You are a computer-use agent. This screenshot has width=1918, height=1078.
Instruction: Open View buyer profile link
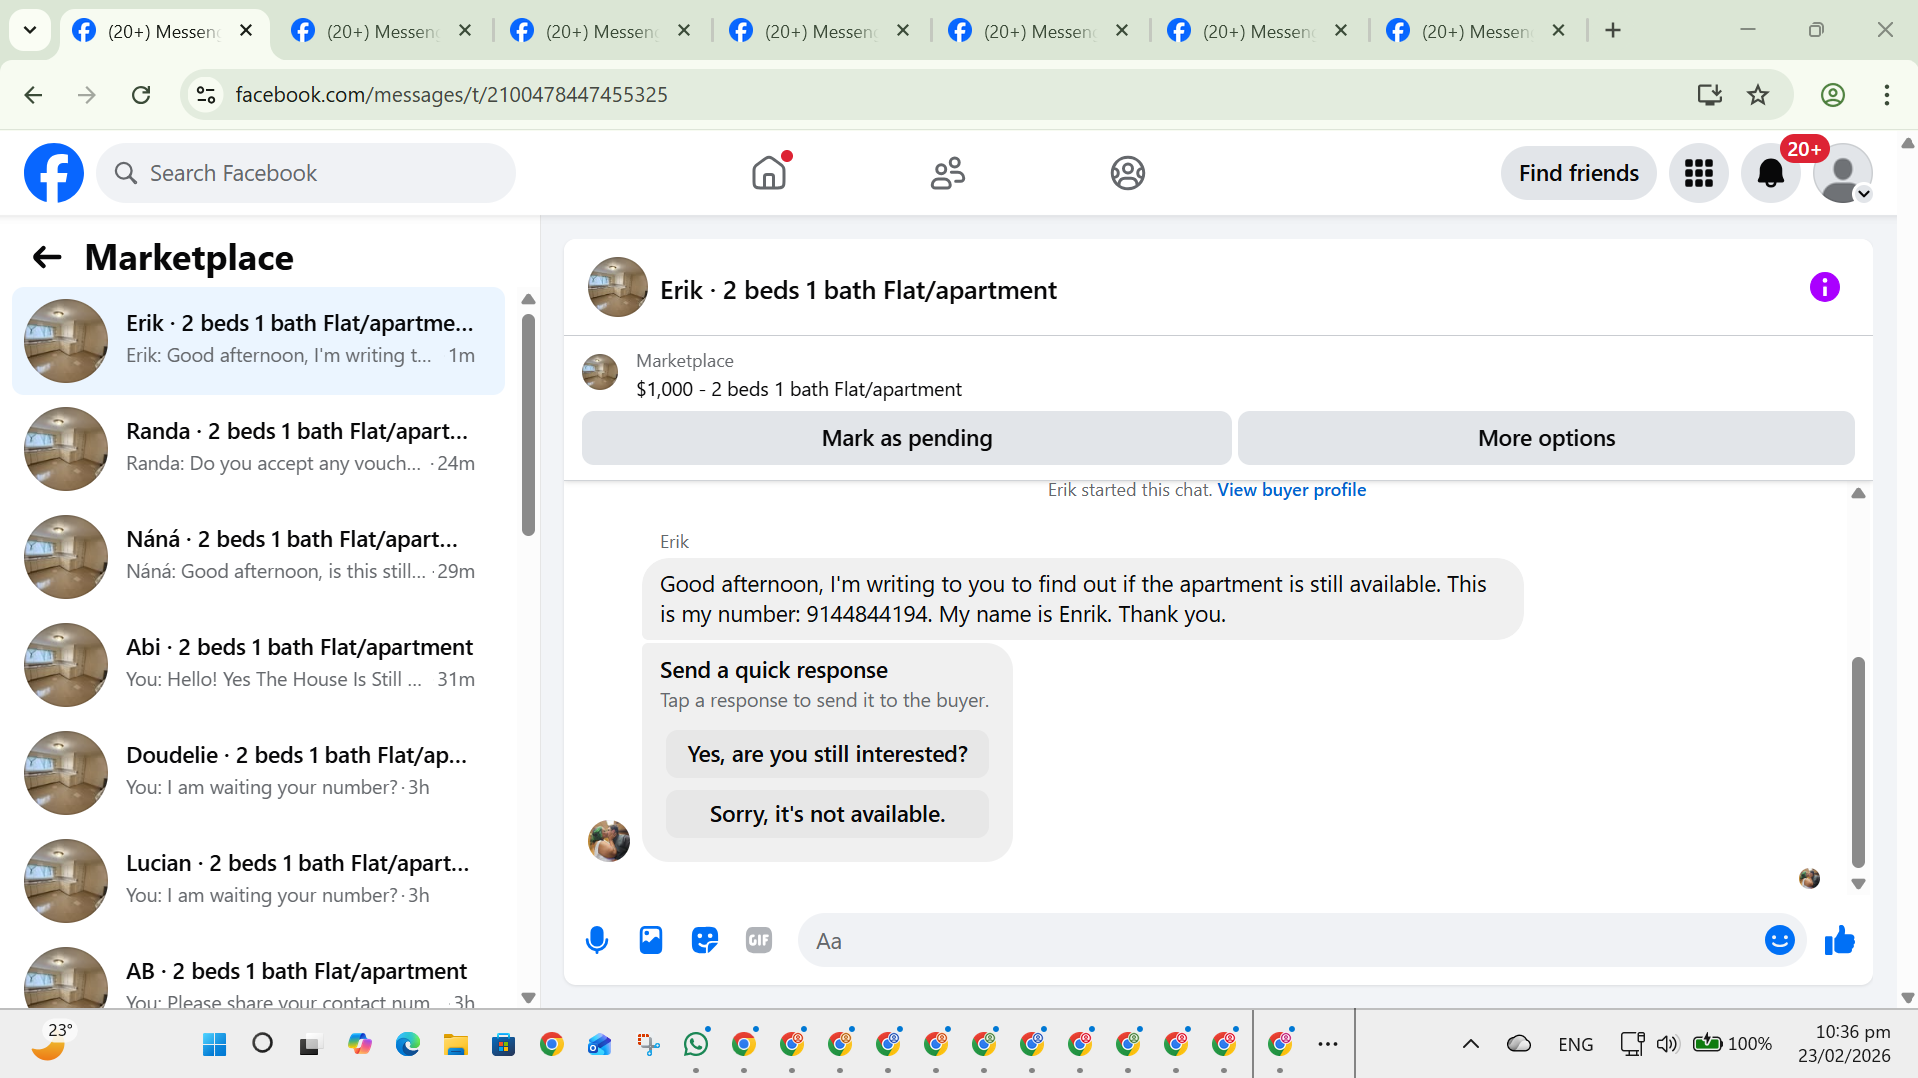click(1291, 490)
